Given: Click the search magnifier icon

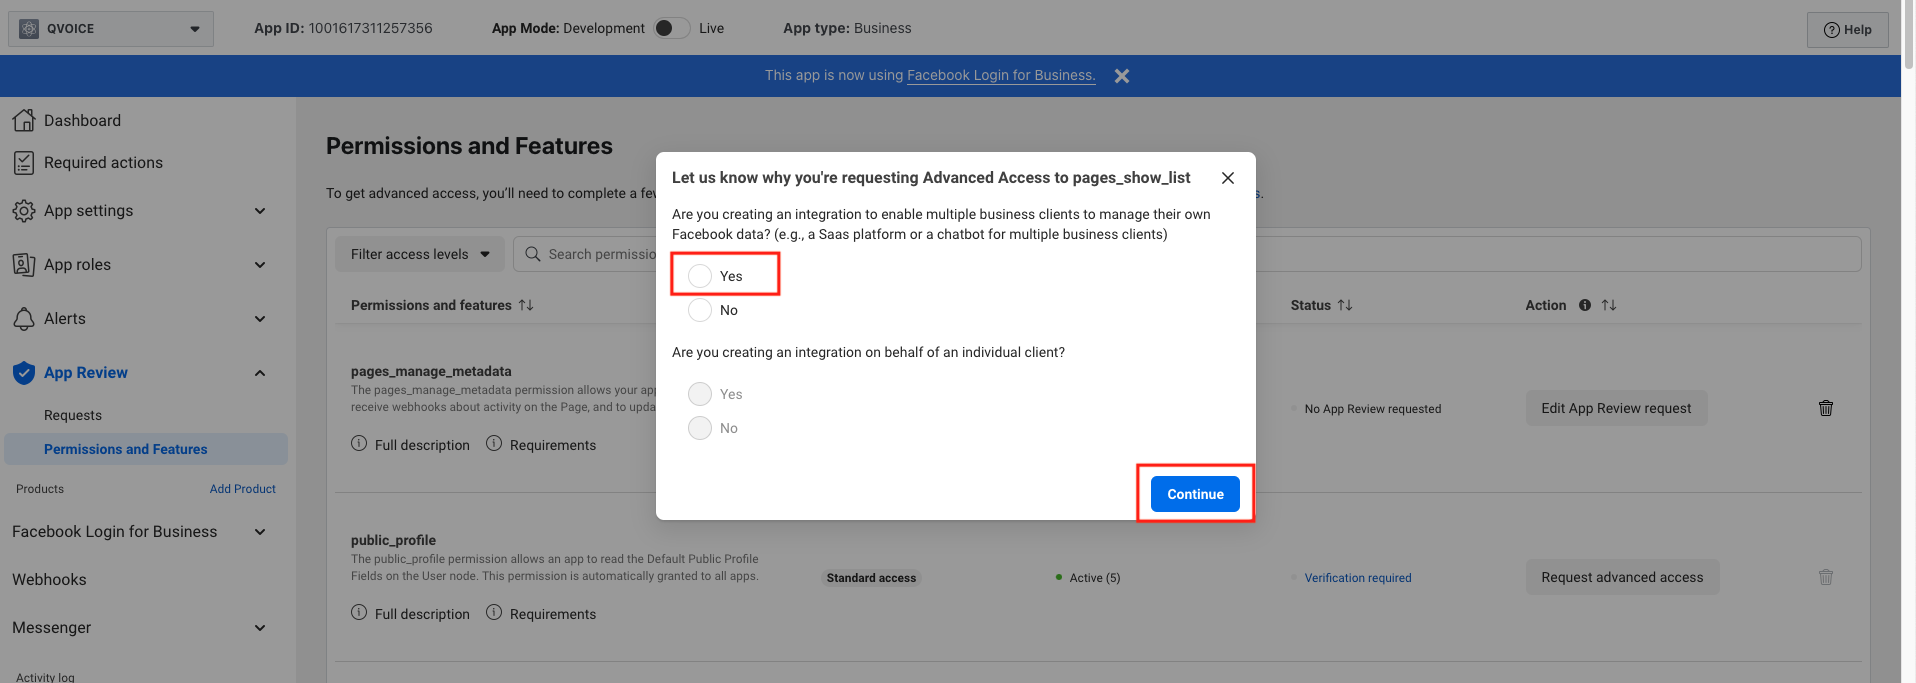Looking at the screenshot, I should tap(533, 254).
